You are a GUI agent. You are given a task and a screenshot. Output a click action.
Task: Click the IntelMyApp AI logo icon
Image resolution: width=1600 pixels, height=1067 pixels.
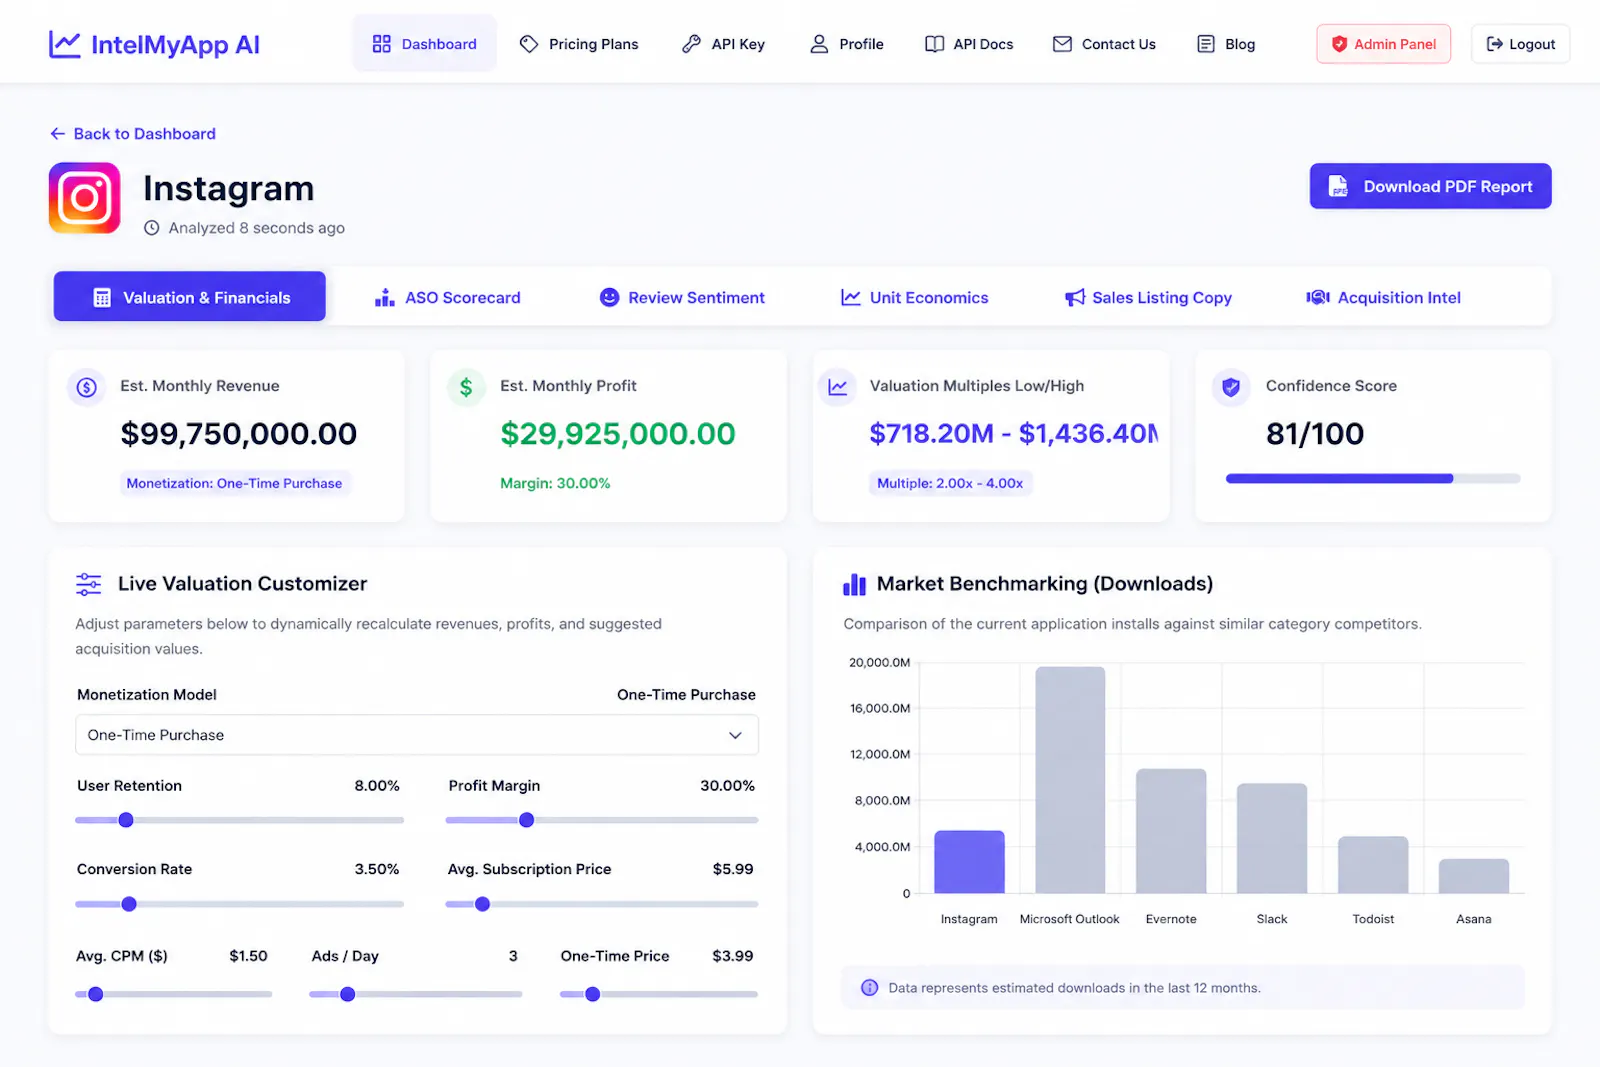tap(65, 44)
